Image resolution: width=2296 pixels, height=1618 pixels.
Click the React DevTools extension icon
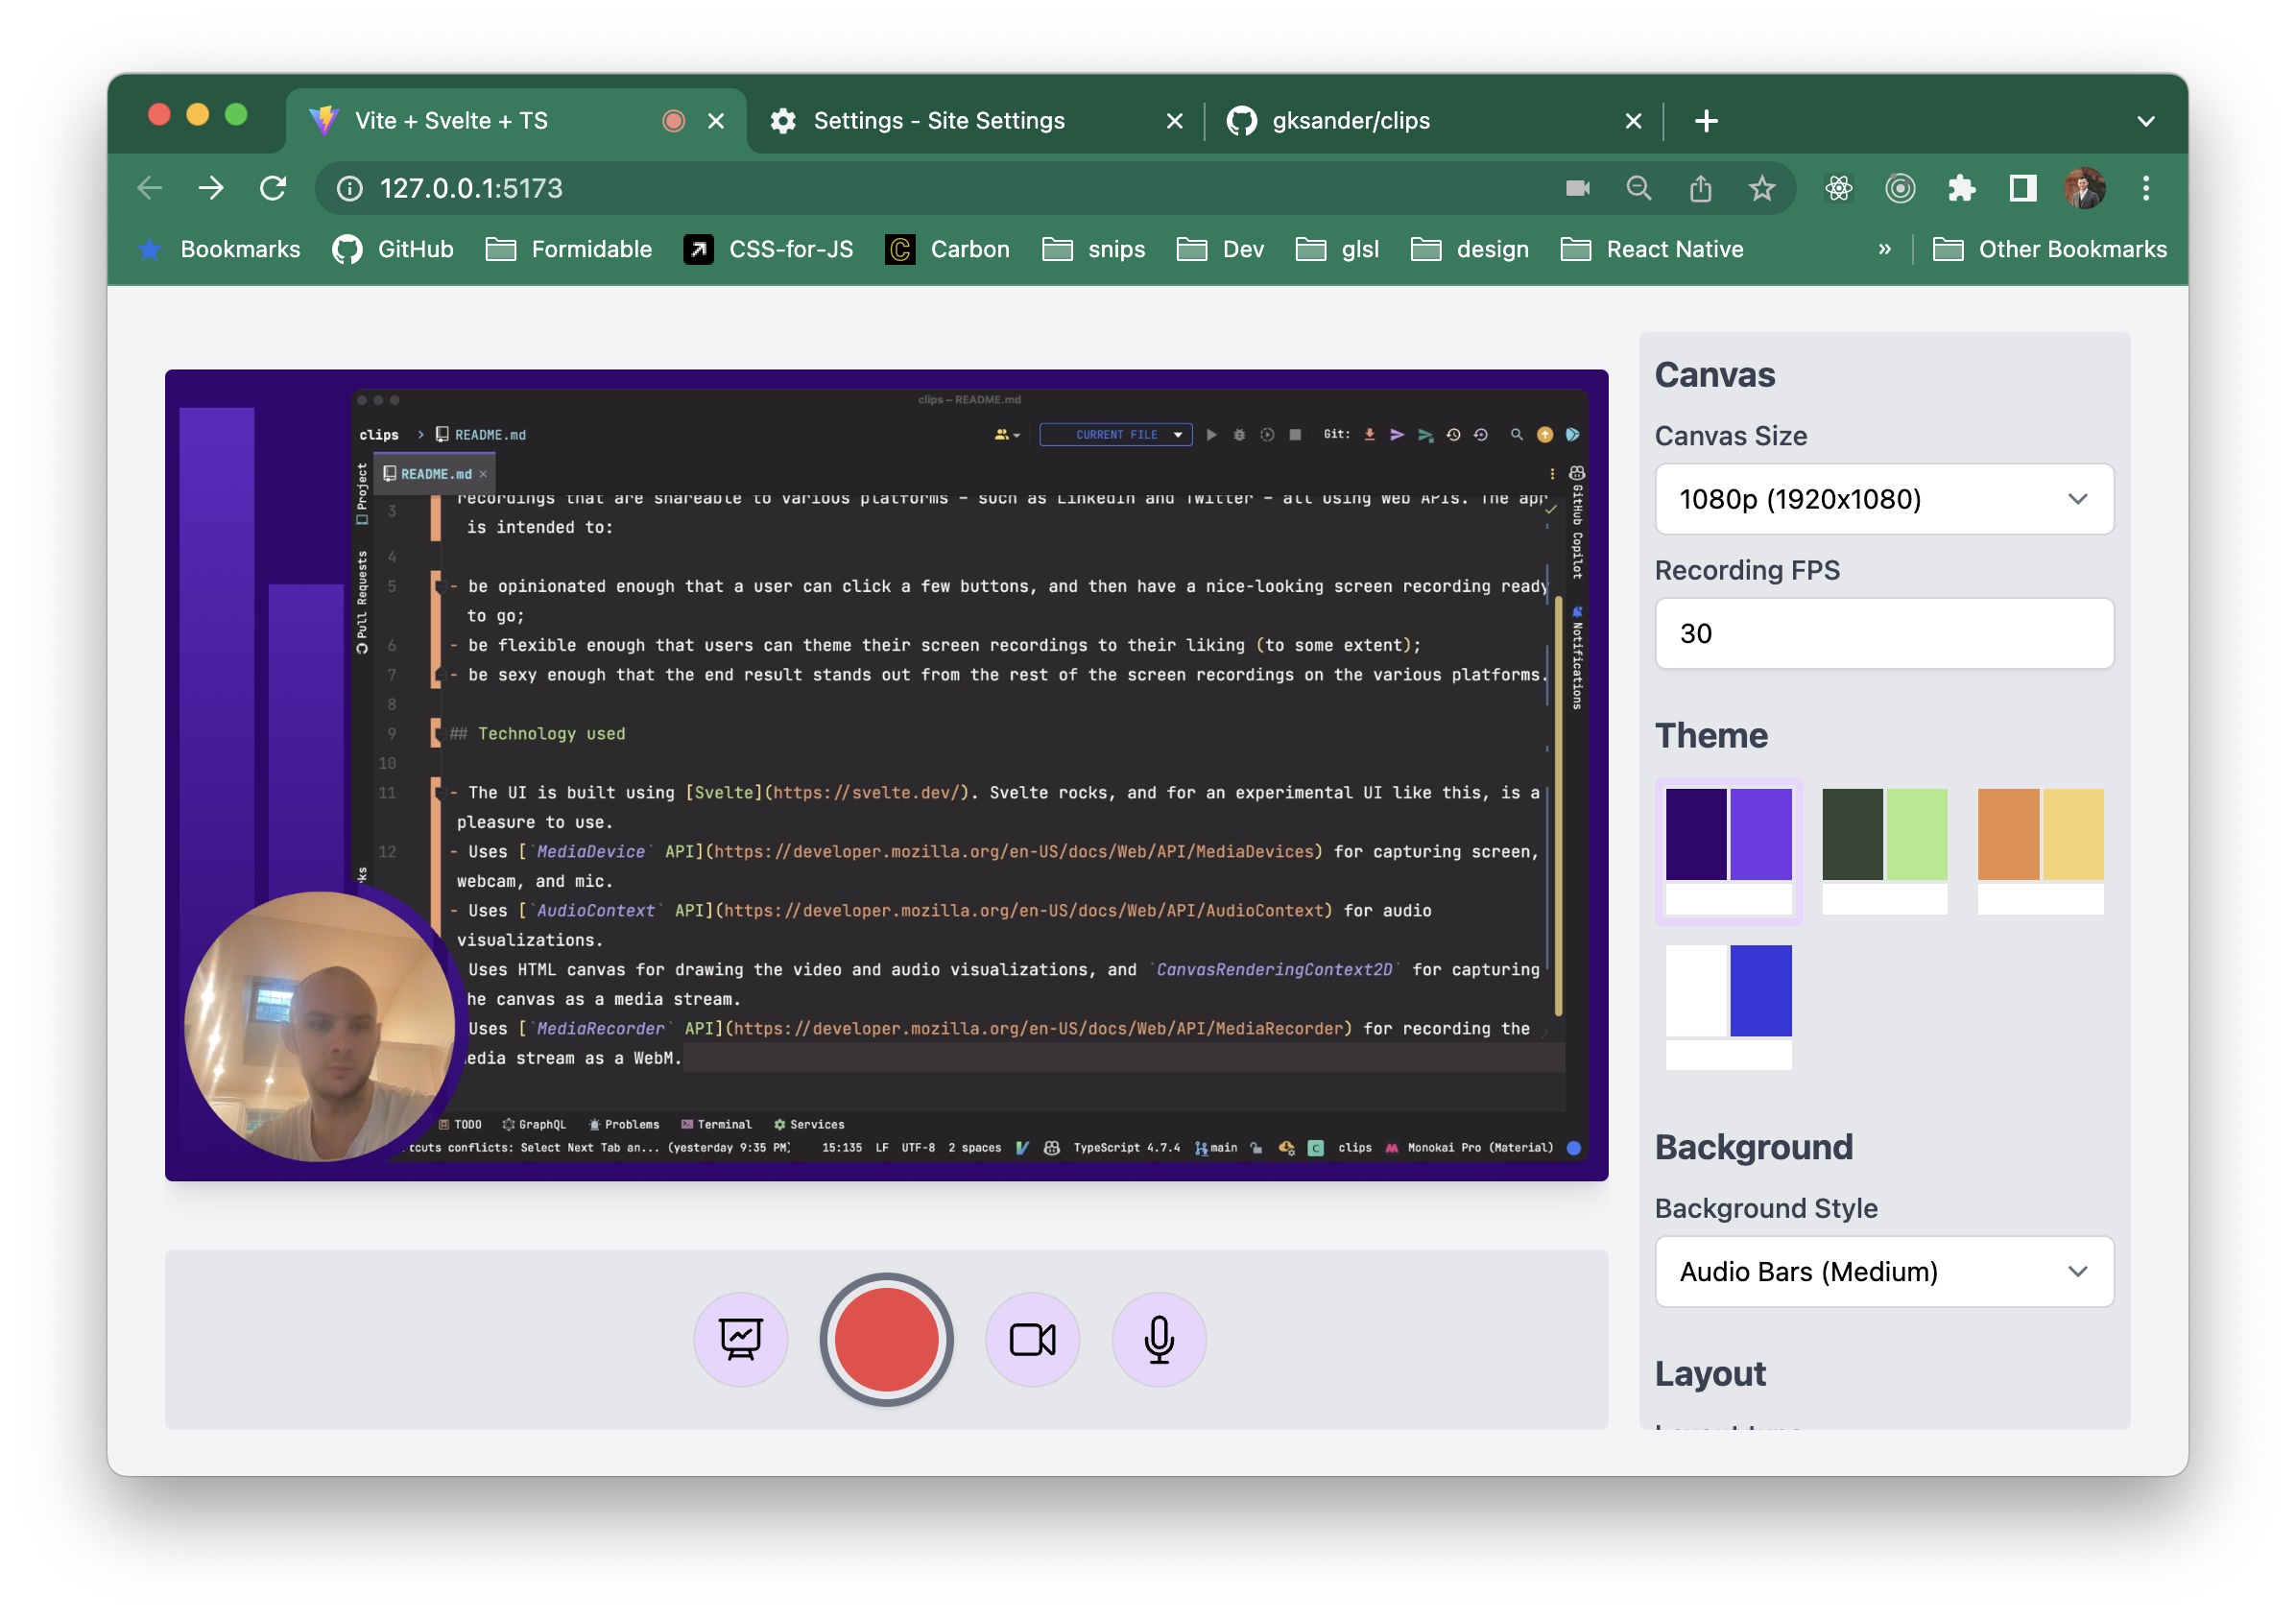pyautogui.click(x=1838, y=188)
